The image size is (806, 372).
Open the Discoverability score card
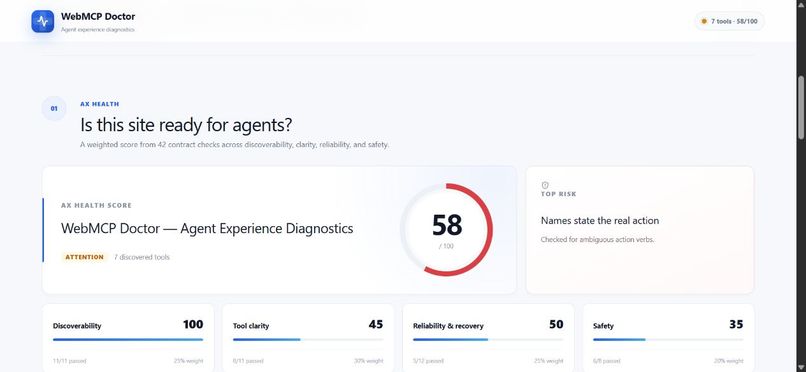pos(128,338)
